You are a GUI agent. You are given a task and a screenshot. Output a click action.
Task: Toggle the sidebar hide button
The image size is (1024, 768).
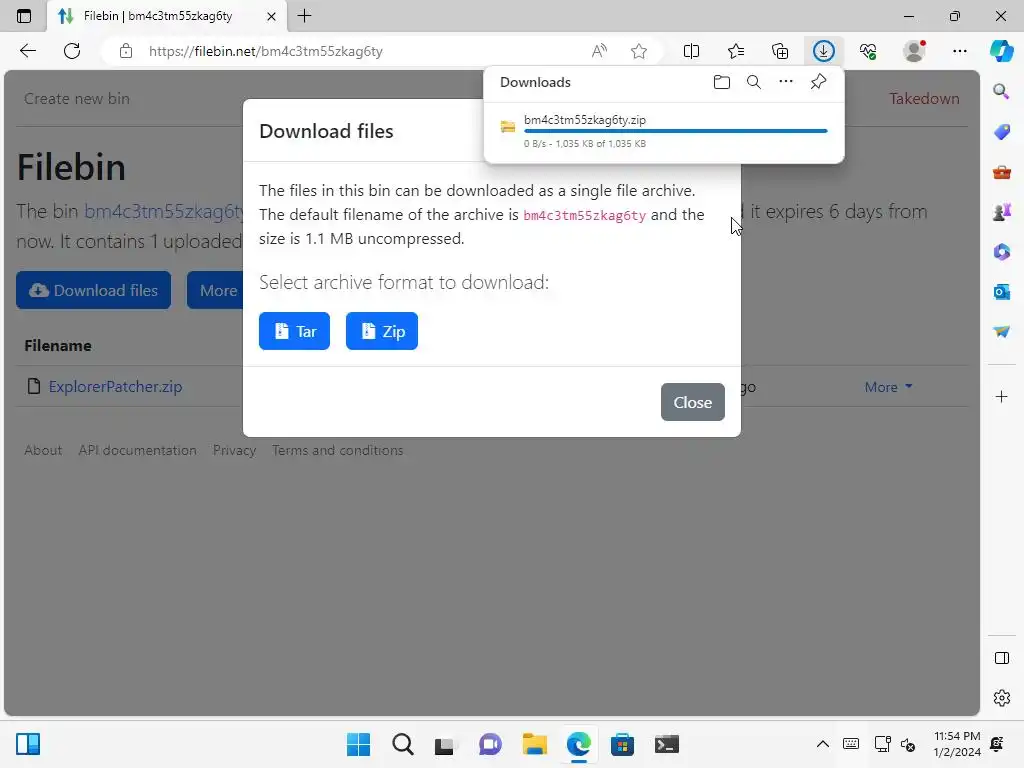click(1001, 658)
